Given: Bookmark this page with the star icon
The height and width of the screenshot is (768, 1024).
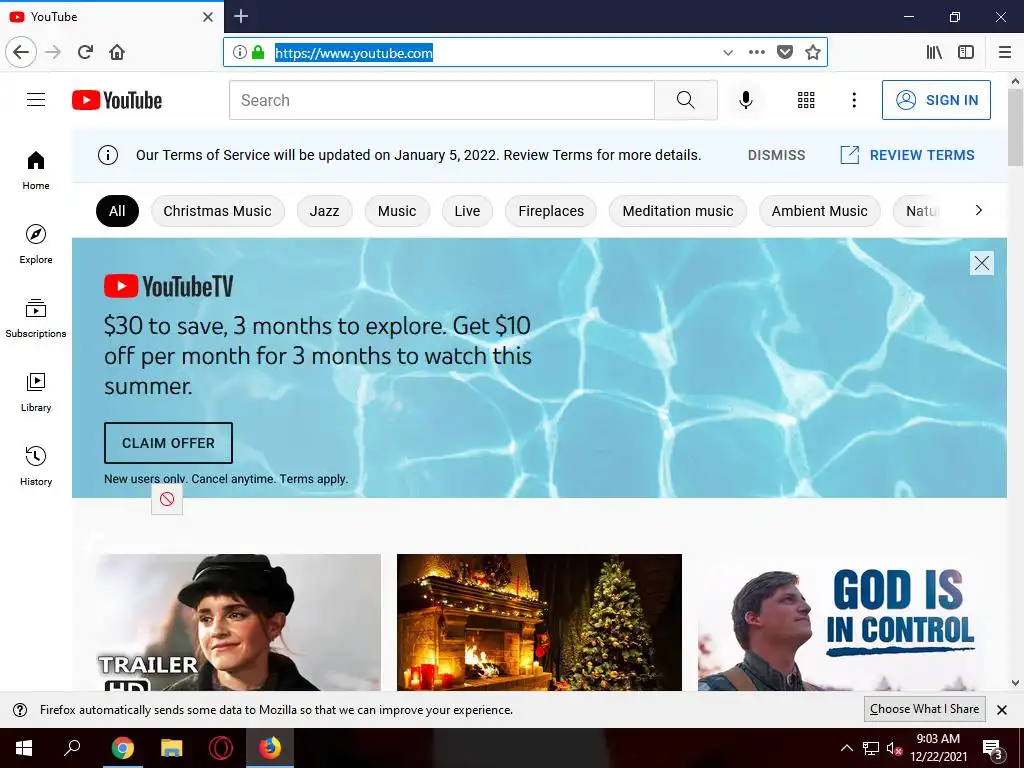Looking at the screenshot, I should 812,52.
